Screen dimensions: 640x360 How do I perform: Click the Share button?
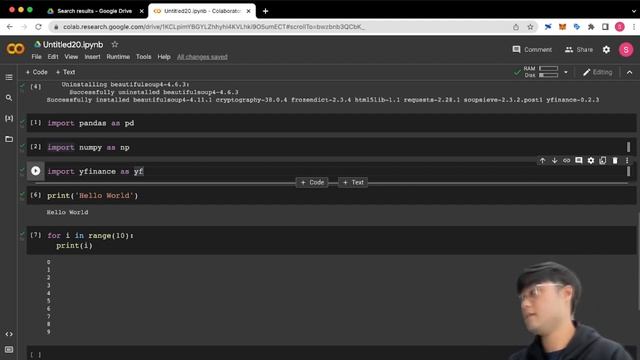(x=579, y=49)
